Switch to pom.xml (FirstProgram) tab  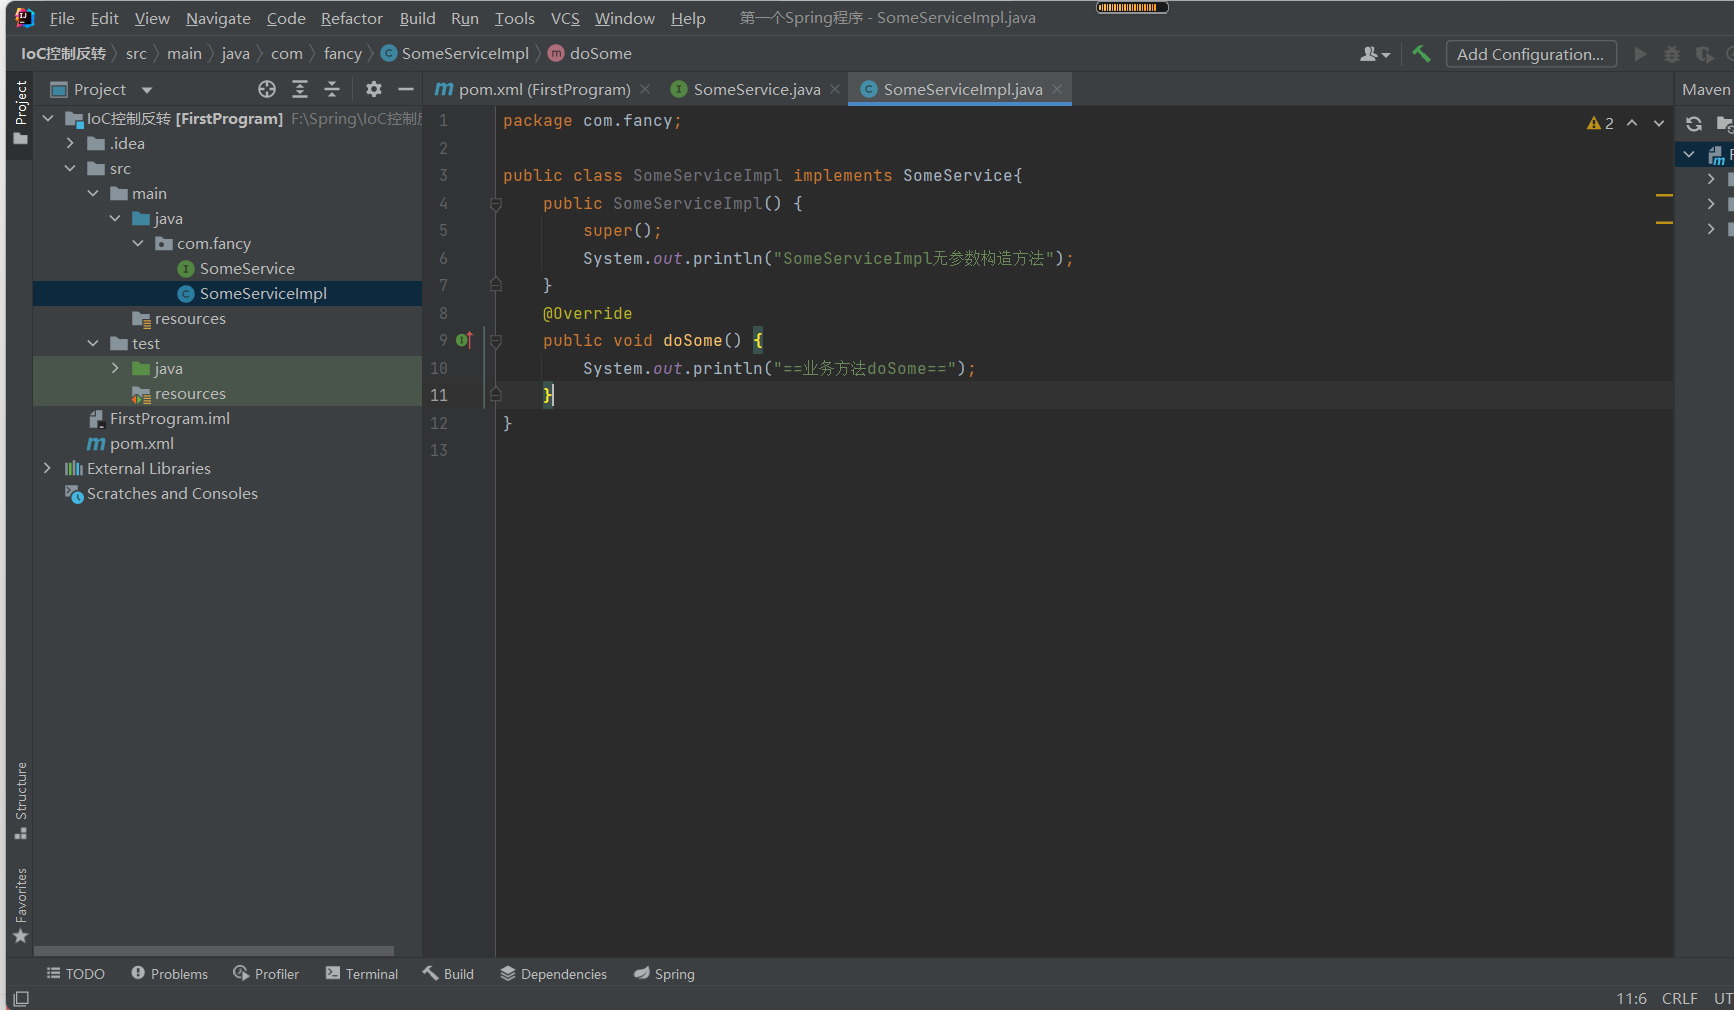[544, 89]
